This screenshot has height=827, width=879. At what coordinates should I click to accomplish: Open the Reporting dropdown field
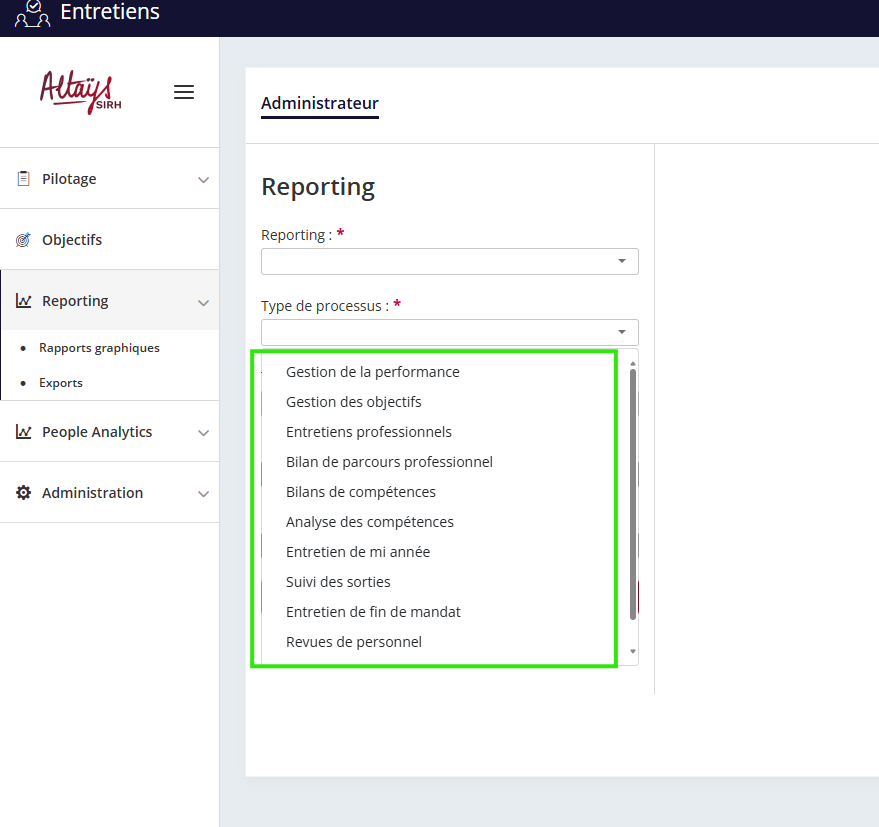pyautogui.click(x=449, y=261)
